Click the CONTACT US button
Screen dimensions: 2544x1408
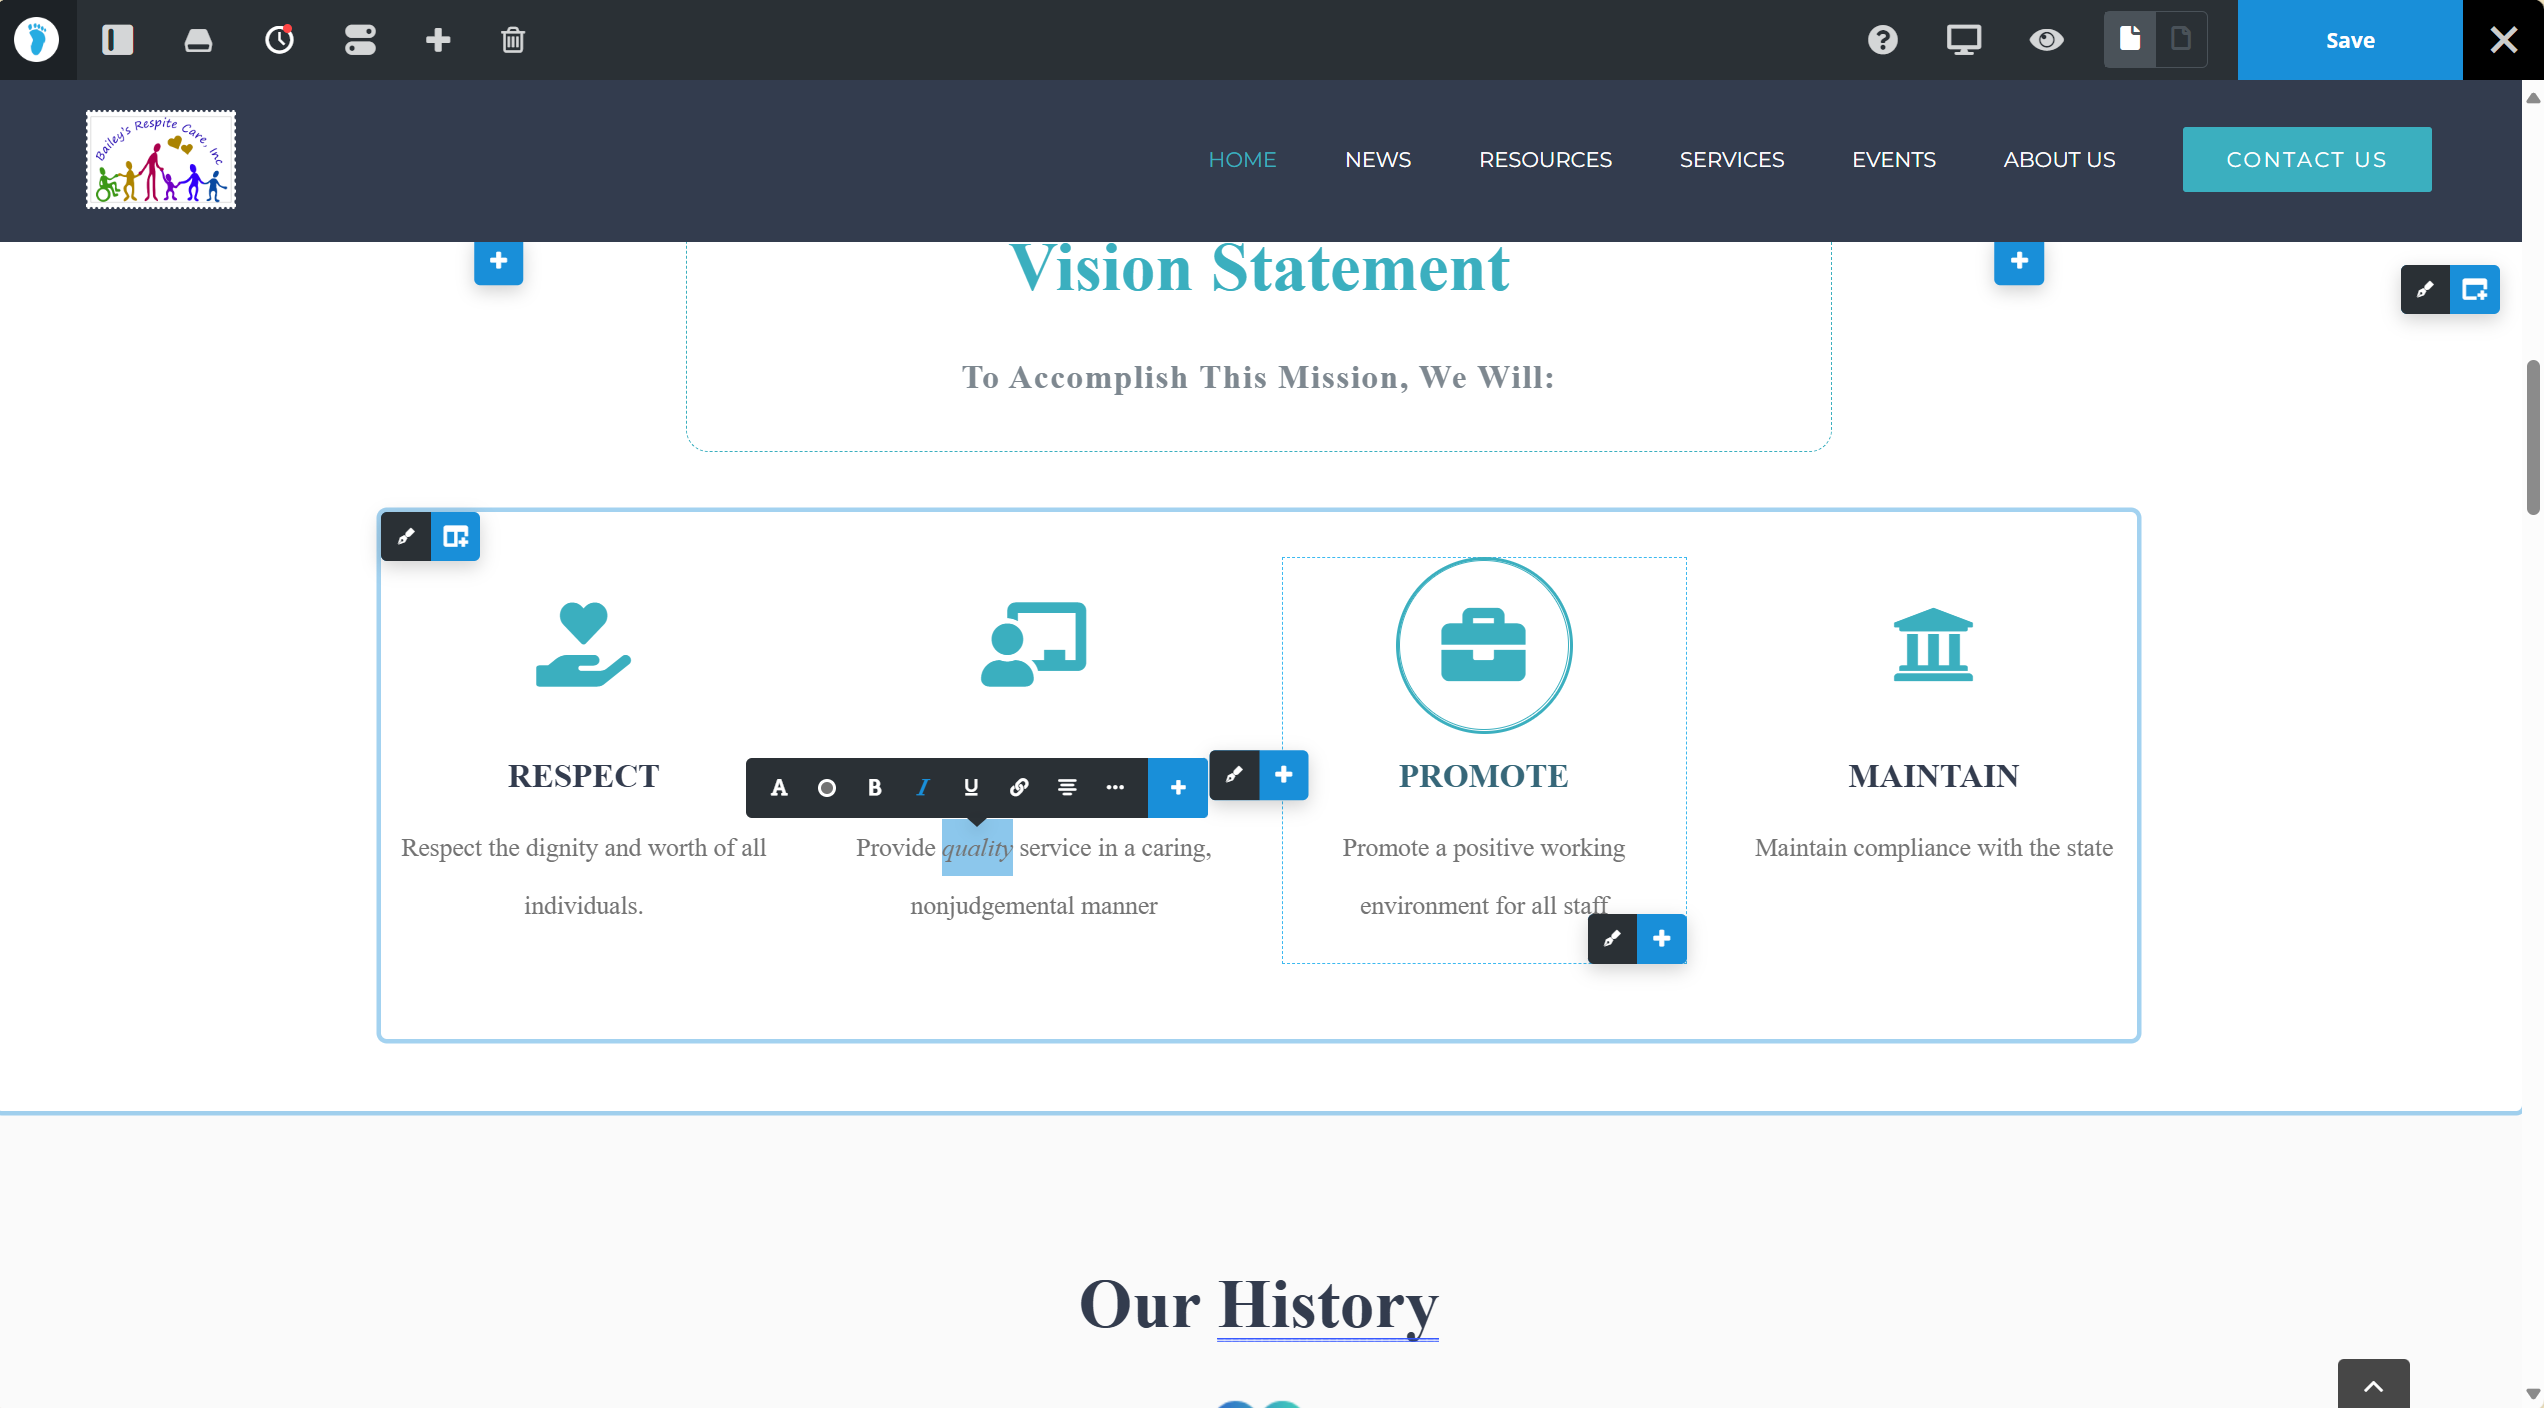(x=2306, y=160)
